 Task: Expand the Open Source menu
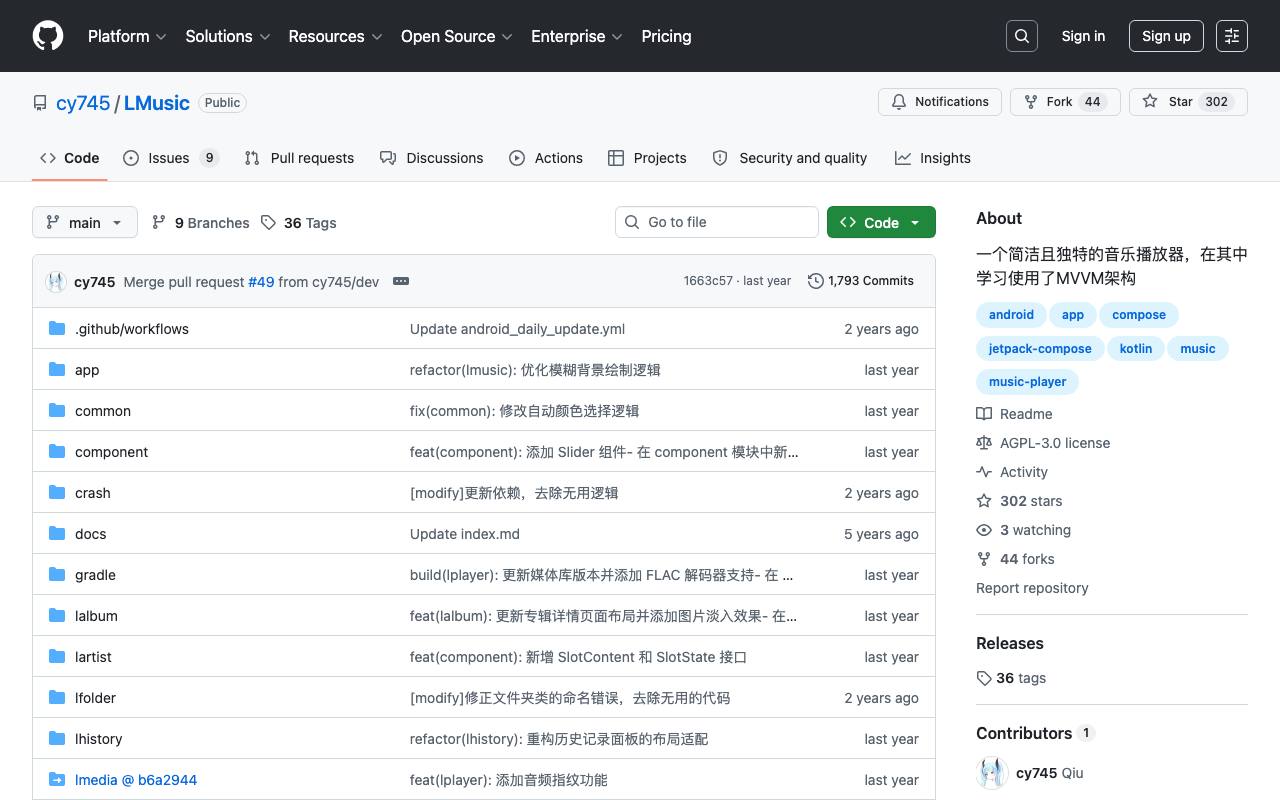[x=457, y=36]
